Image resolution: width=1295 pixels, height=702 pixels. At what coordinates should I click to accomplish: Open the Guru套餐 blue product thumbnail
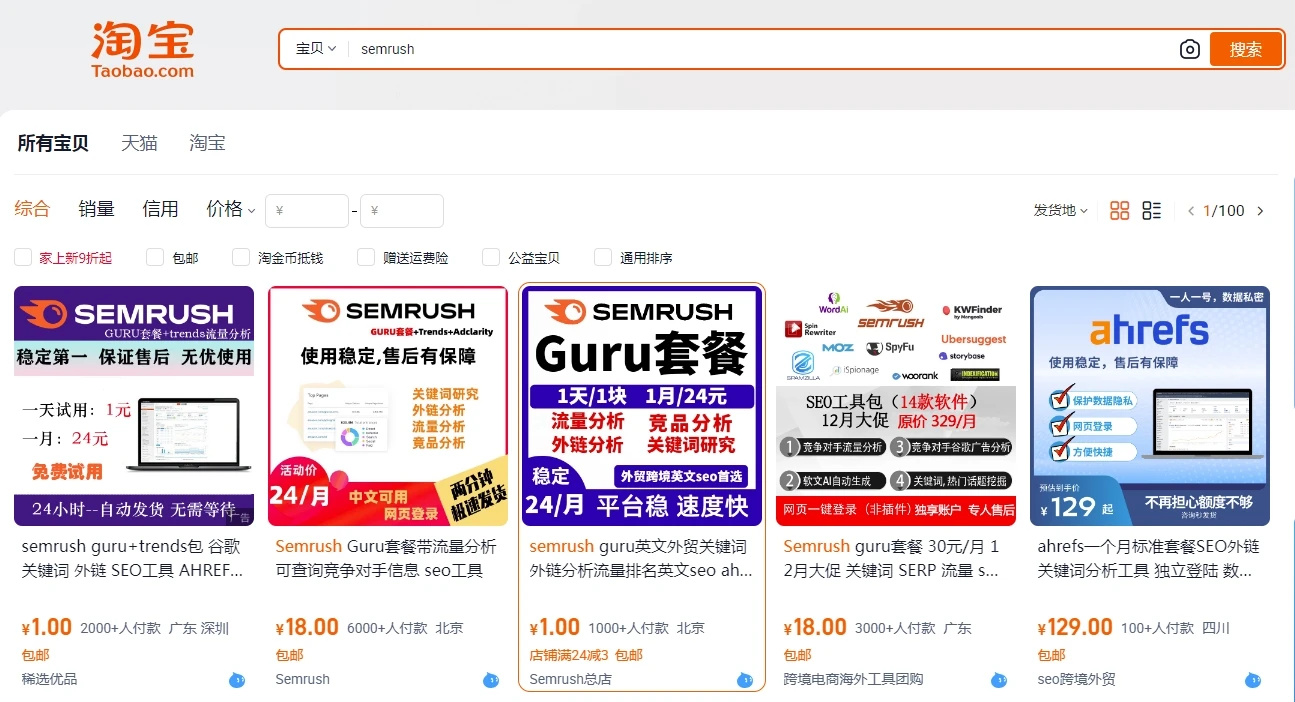pyautogui.click(x=642, y=406)
